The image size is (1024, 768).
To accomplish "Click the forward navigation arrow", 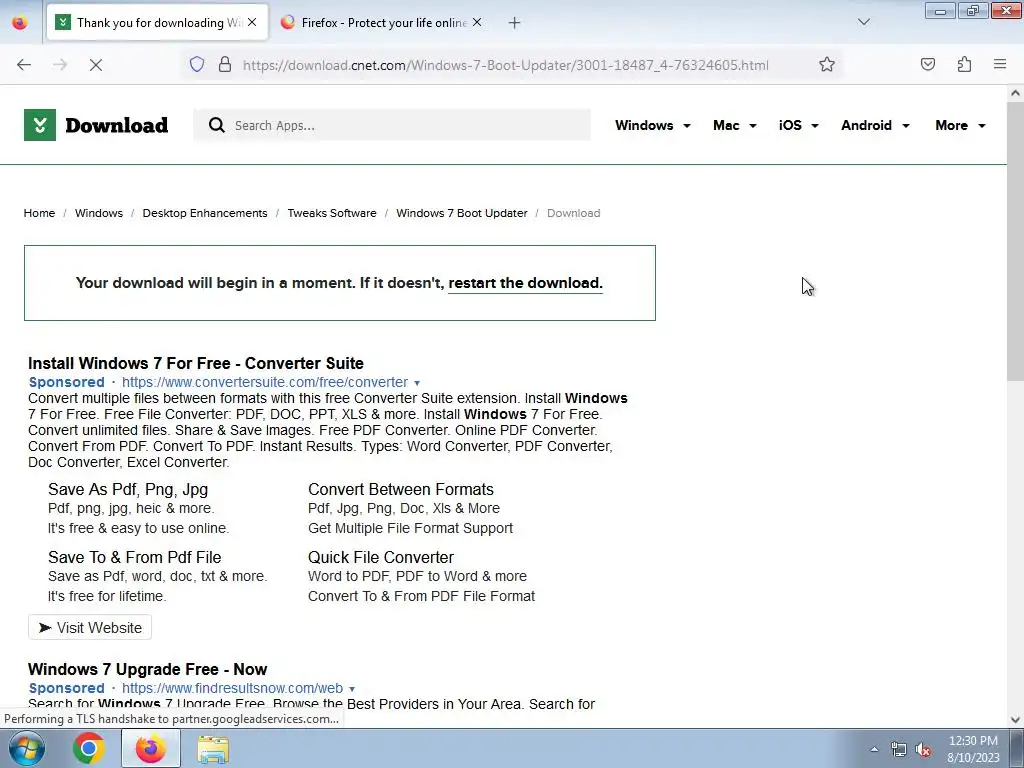I will click(x=60, y=65).
